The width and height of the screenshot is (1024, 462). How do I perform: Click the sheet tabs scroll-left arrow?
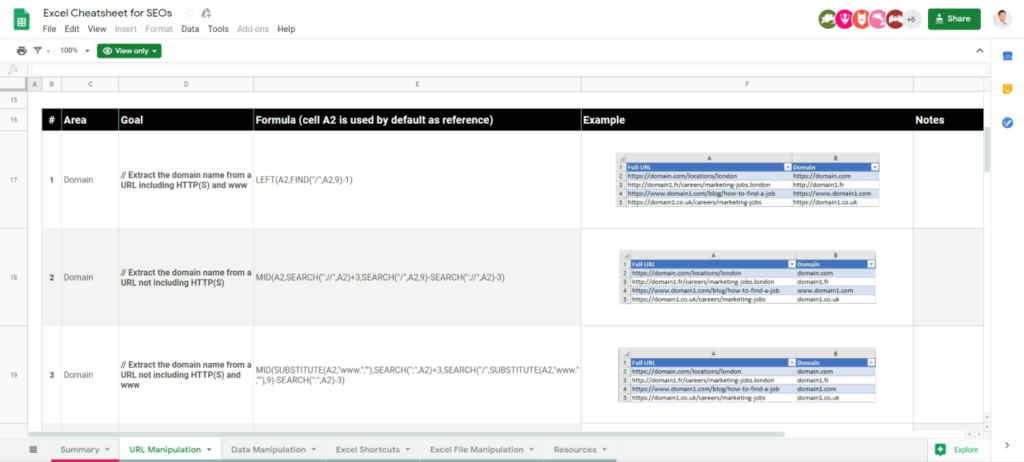[x=970, y=434]
